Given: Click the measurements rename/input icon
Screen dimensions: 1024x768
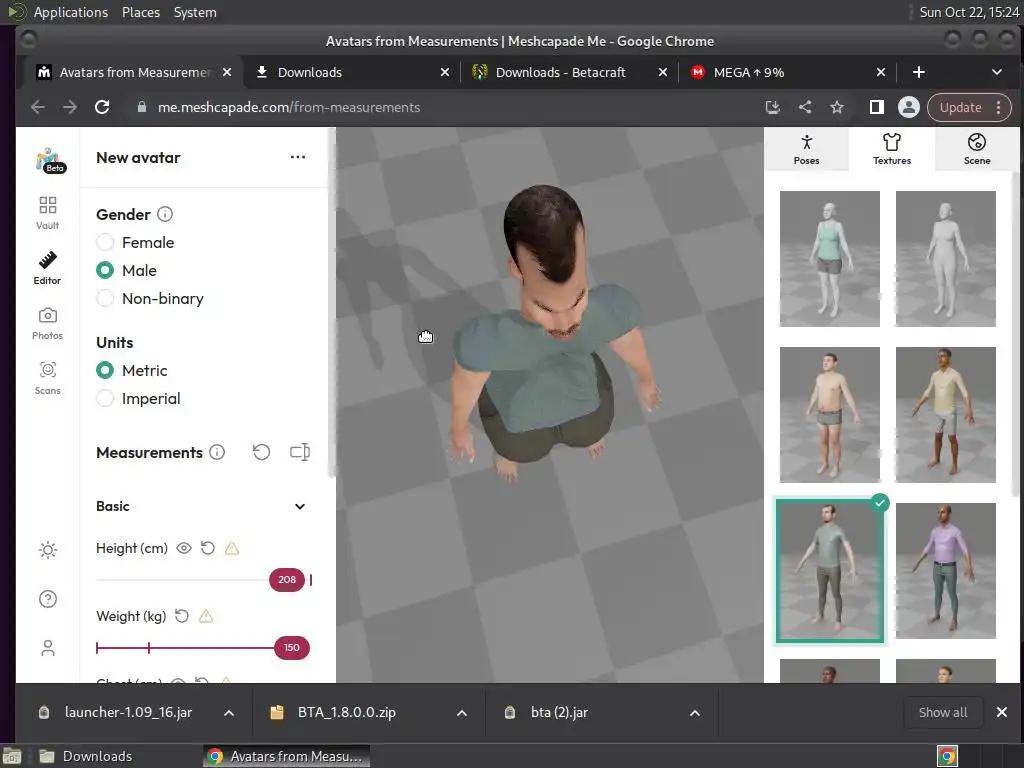Looking at the screenshot, I should (300, 452).
